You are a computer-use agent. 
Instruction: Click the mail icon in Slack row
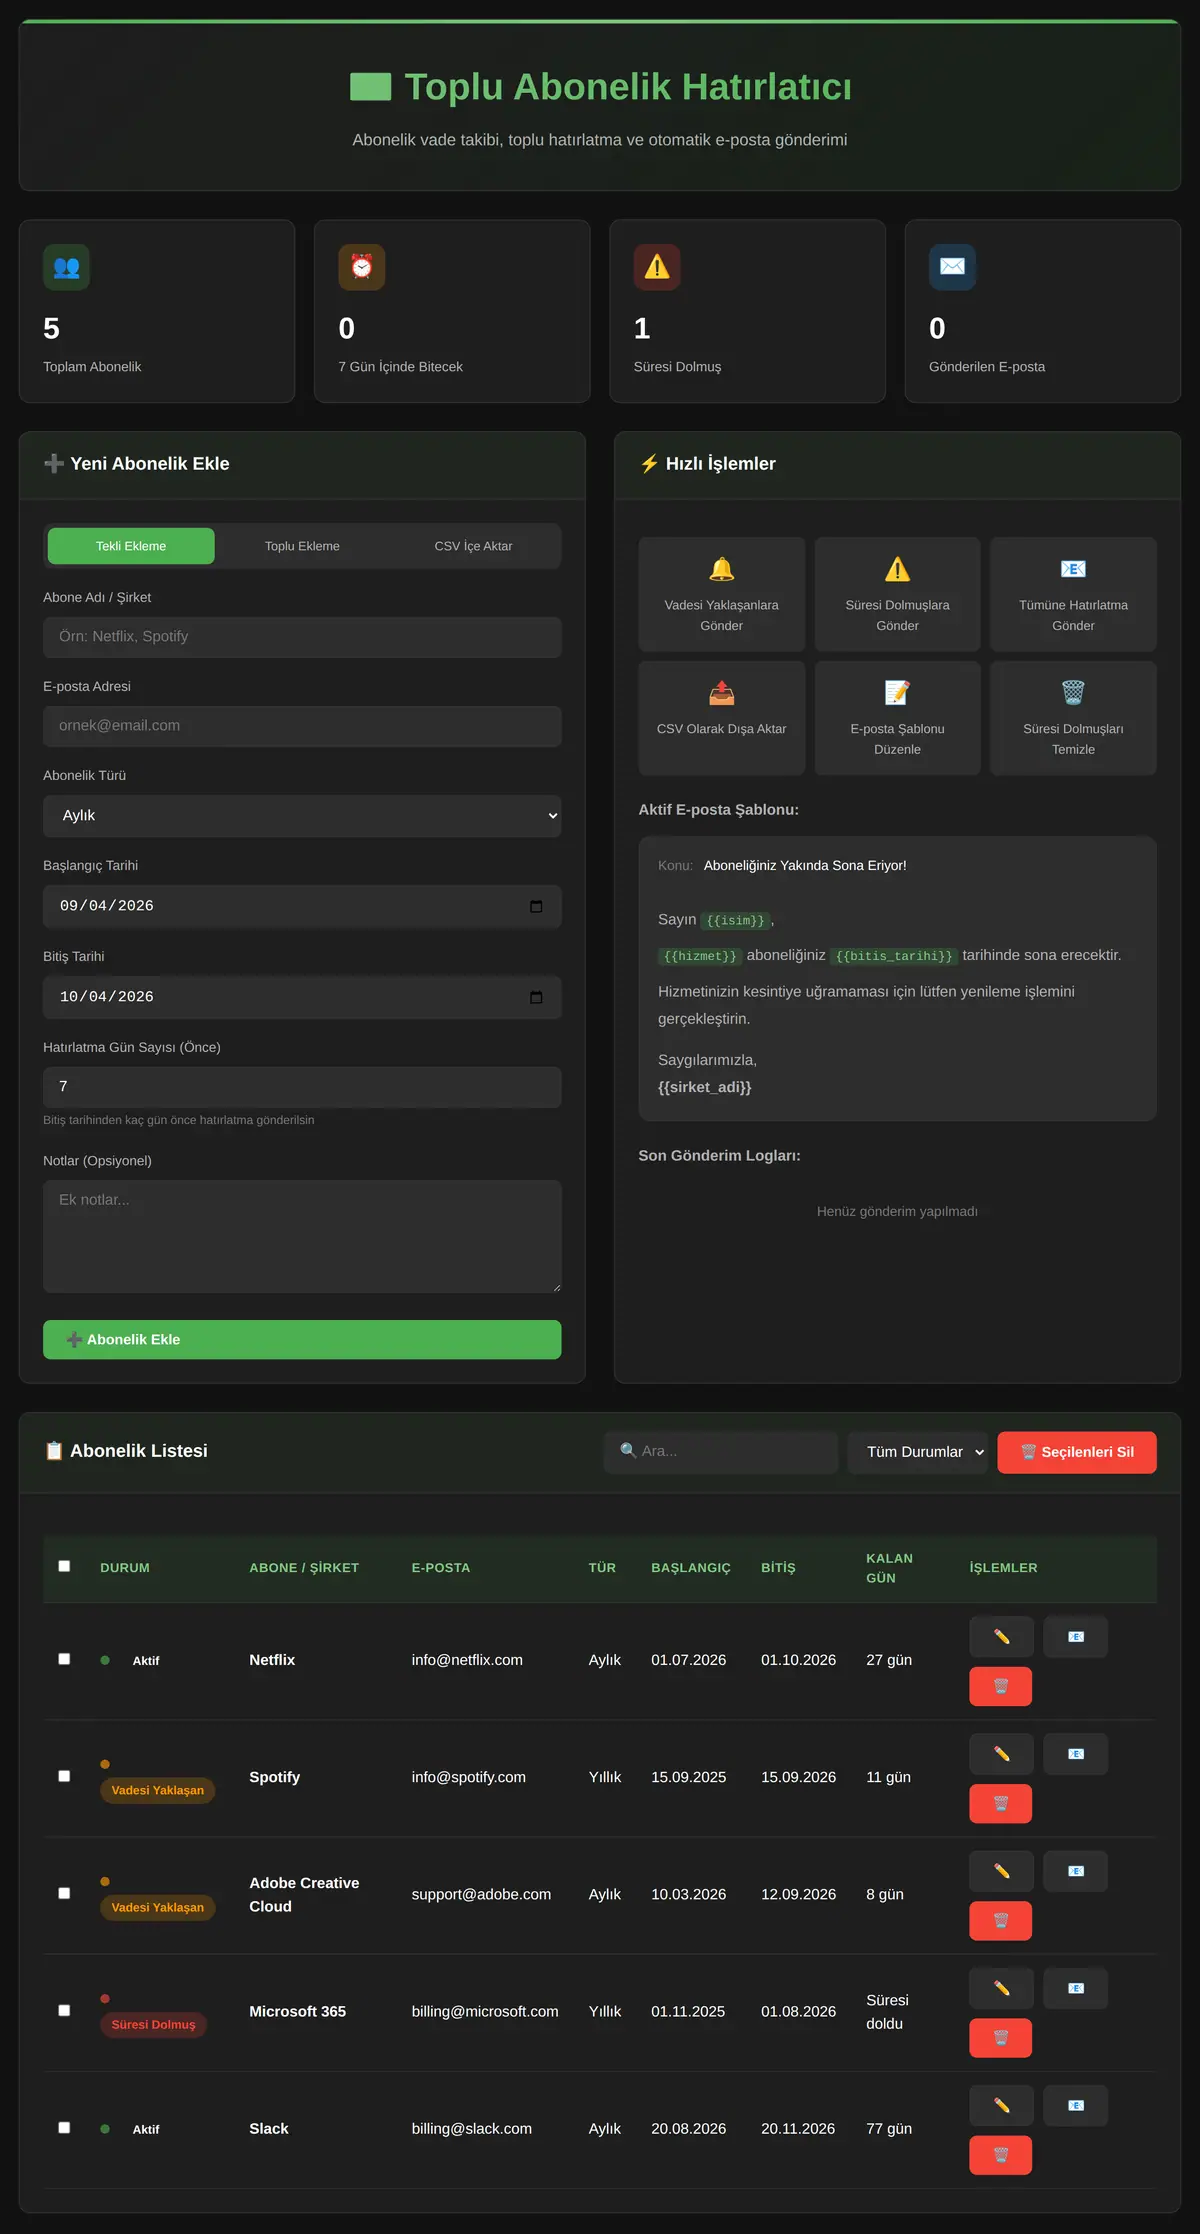[x=1075, y=2105]
